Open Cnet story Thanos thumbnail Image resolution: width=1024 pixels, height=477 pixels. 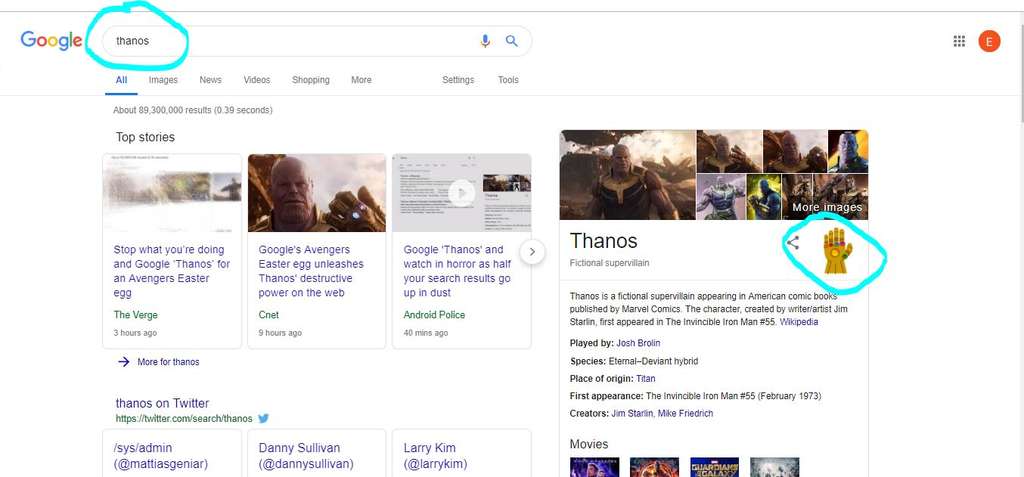[317, 193]
